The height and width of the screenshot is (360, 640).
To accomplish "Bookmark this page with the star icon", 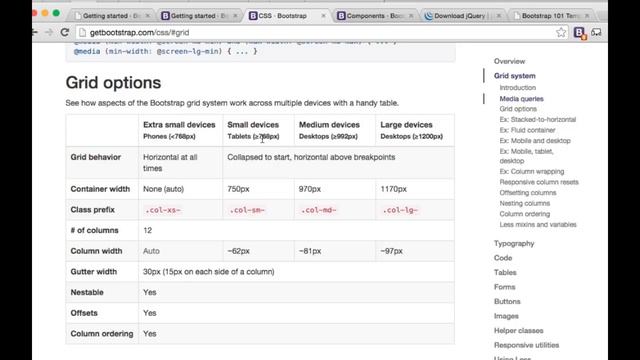I will [561, 32].
